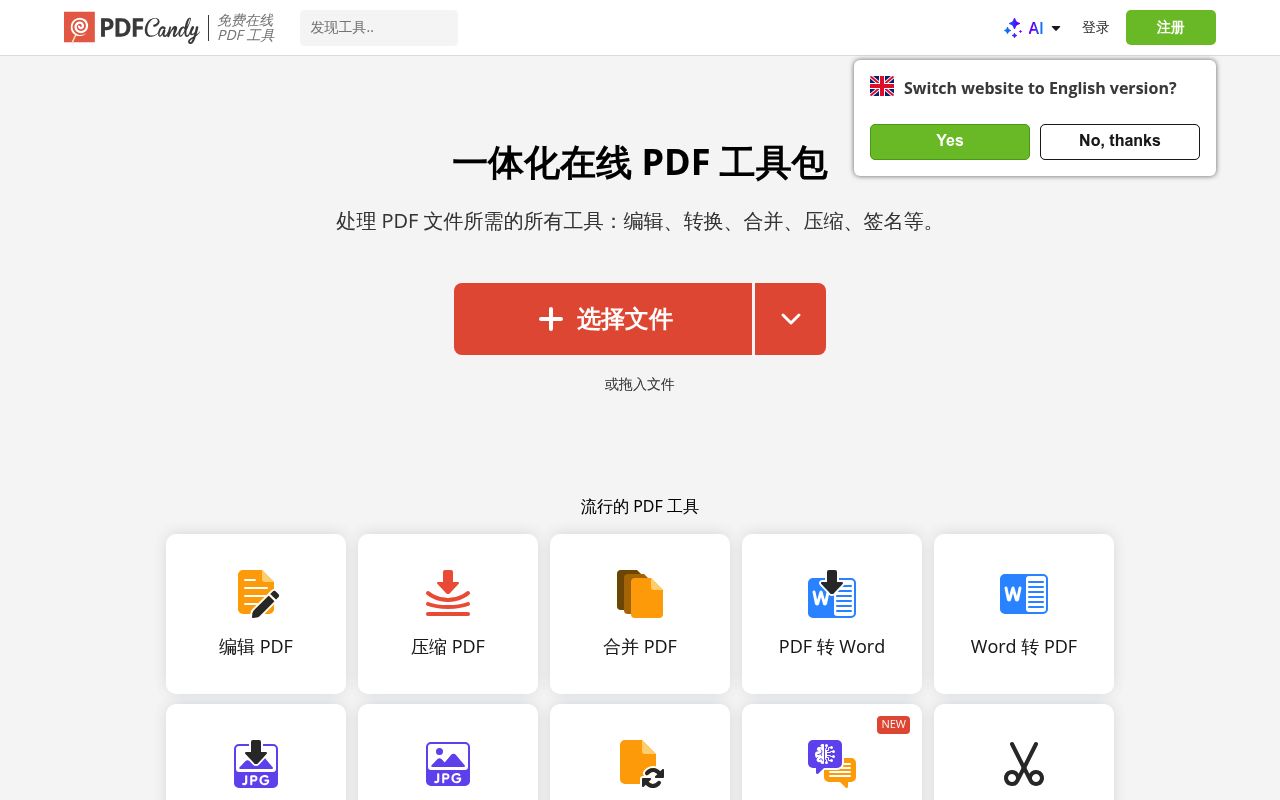
Task: Click the 选择文件 button
Action: pos(603,319)
